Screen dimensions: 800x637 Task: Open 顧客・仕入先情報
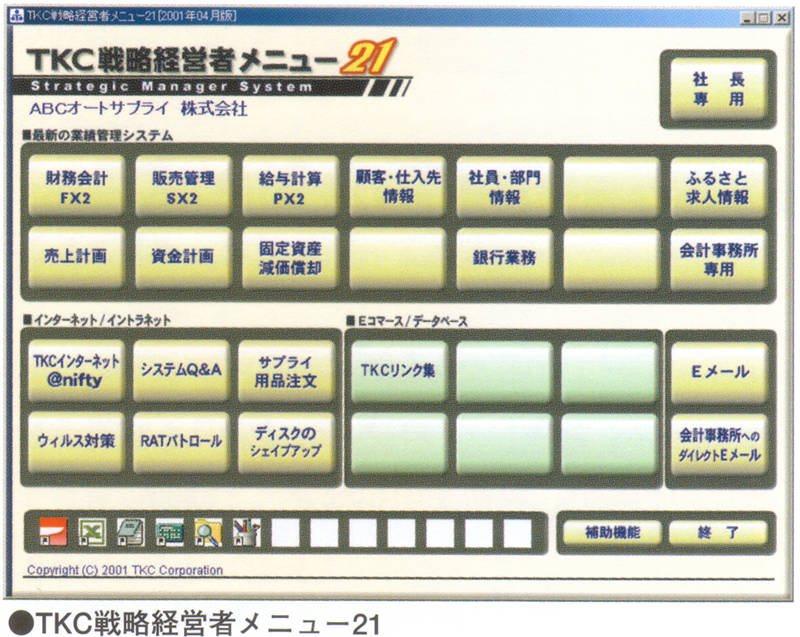397,187
